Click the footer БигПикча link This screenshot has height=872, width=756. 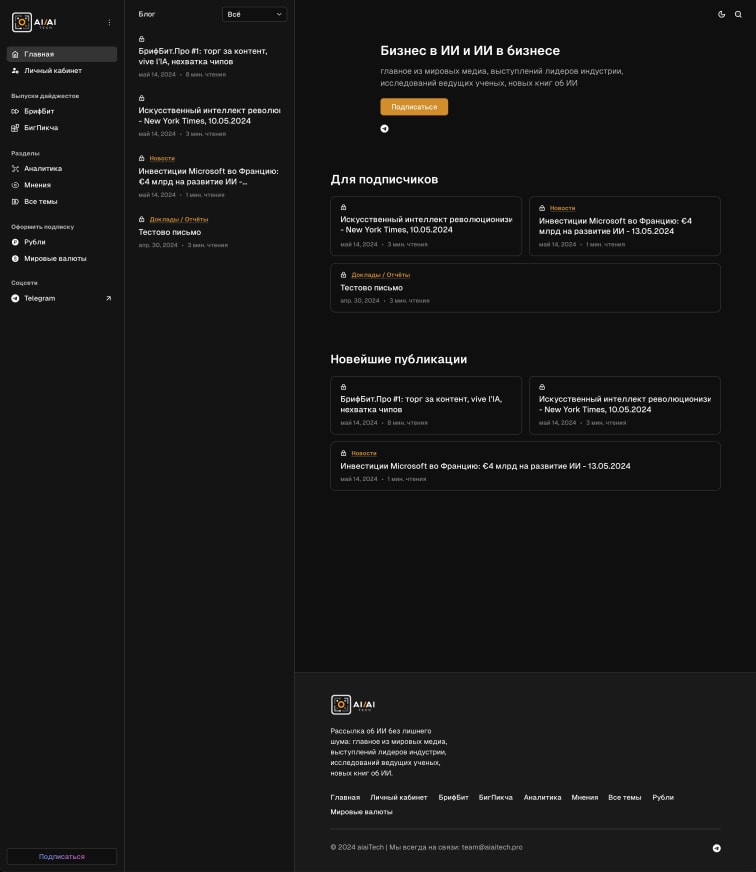point(496,797)
